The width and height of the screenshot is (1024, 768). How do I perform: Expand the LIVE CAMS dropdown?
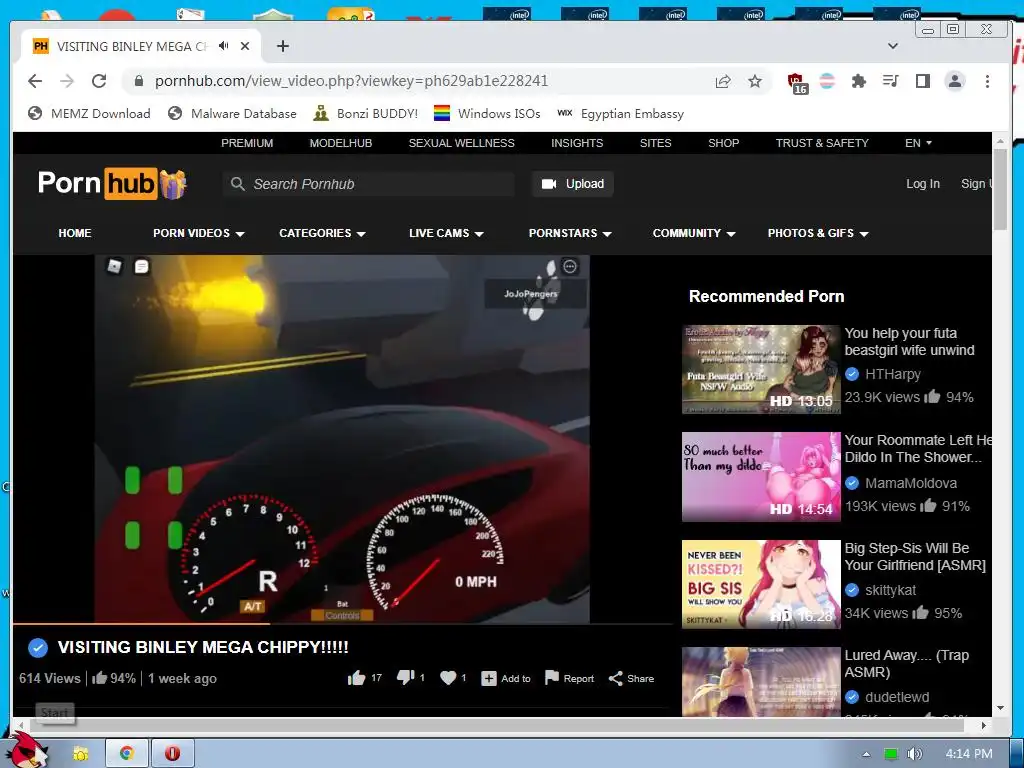point(446,233)
